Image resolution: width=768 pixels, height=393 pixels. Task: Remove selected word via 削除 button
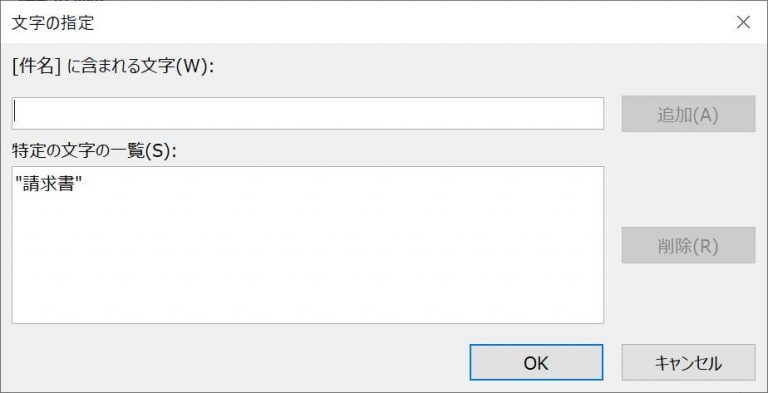[x=688, y=245]
